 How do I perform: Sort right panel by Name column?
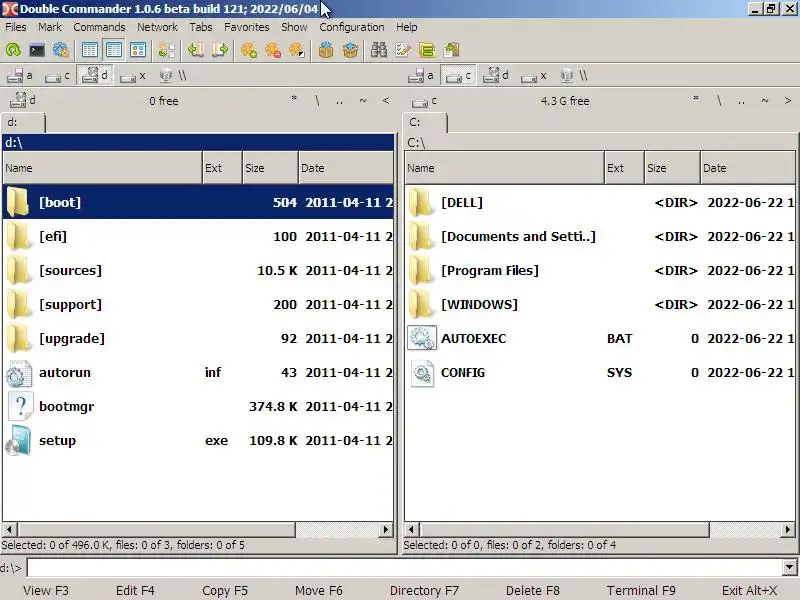click(x=504, y=168)
